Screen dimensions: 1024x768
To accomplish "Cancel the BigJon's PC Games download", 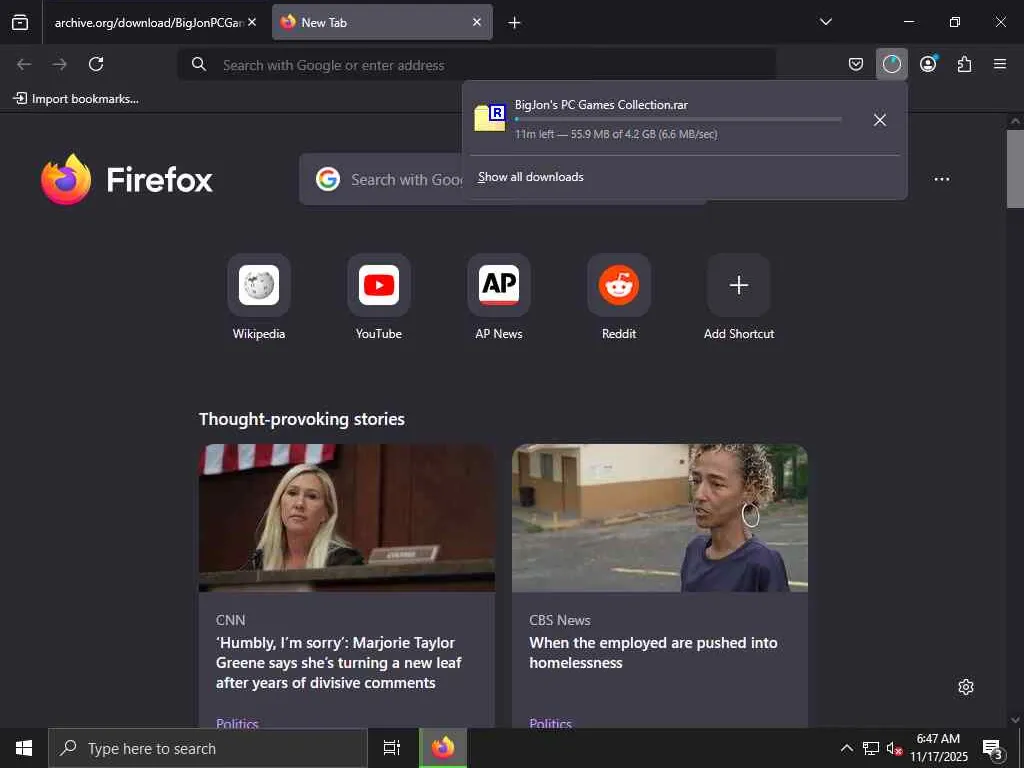I will coord(880,120).
